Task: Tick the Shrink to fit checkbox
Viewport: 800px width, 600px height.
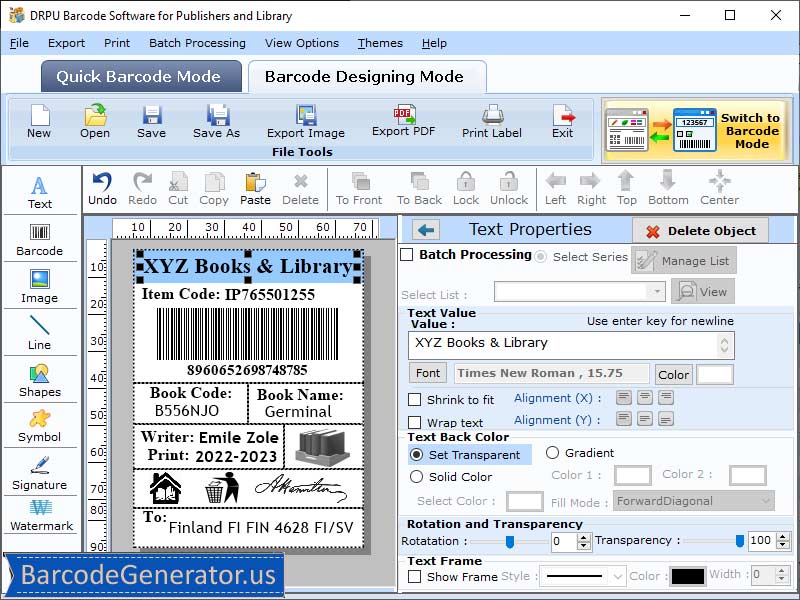Action: [x=415, y=400]
